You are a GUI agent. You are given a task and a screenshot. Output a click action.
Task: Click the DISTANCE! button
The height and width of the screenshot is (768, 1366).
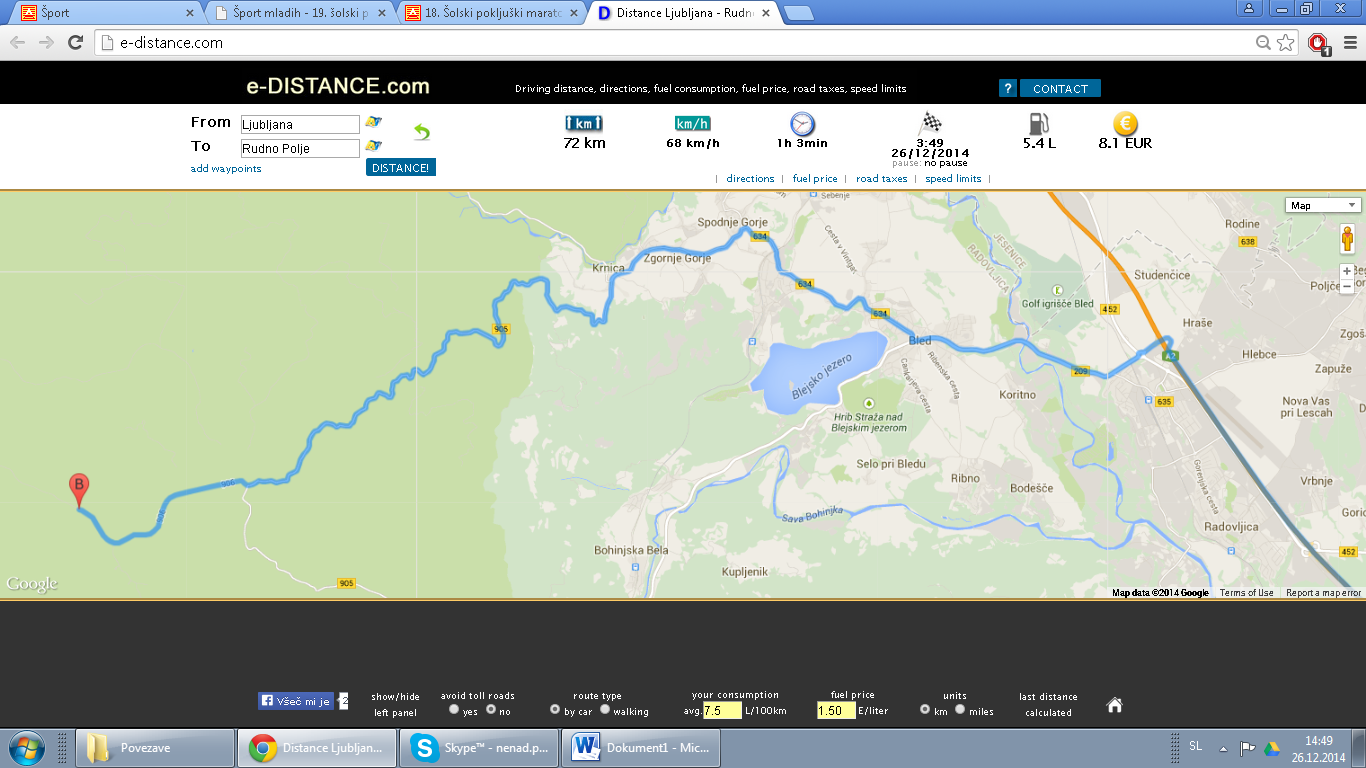[401, 168]
